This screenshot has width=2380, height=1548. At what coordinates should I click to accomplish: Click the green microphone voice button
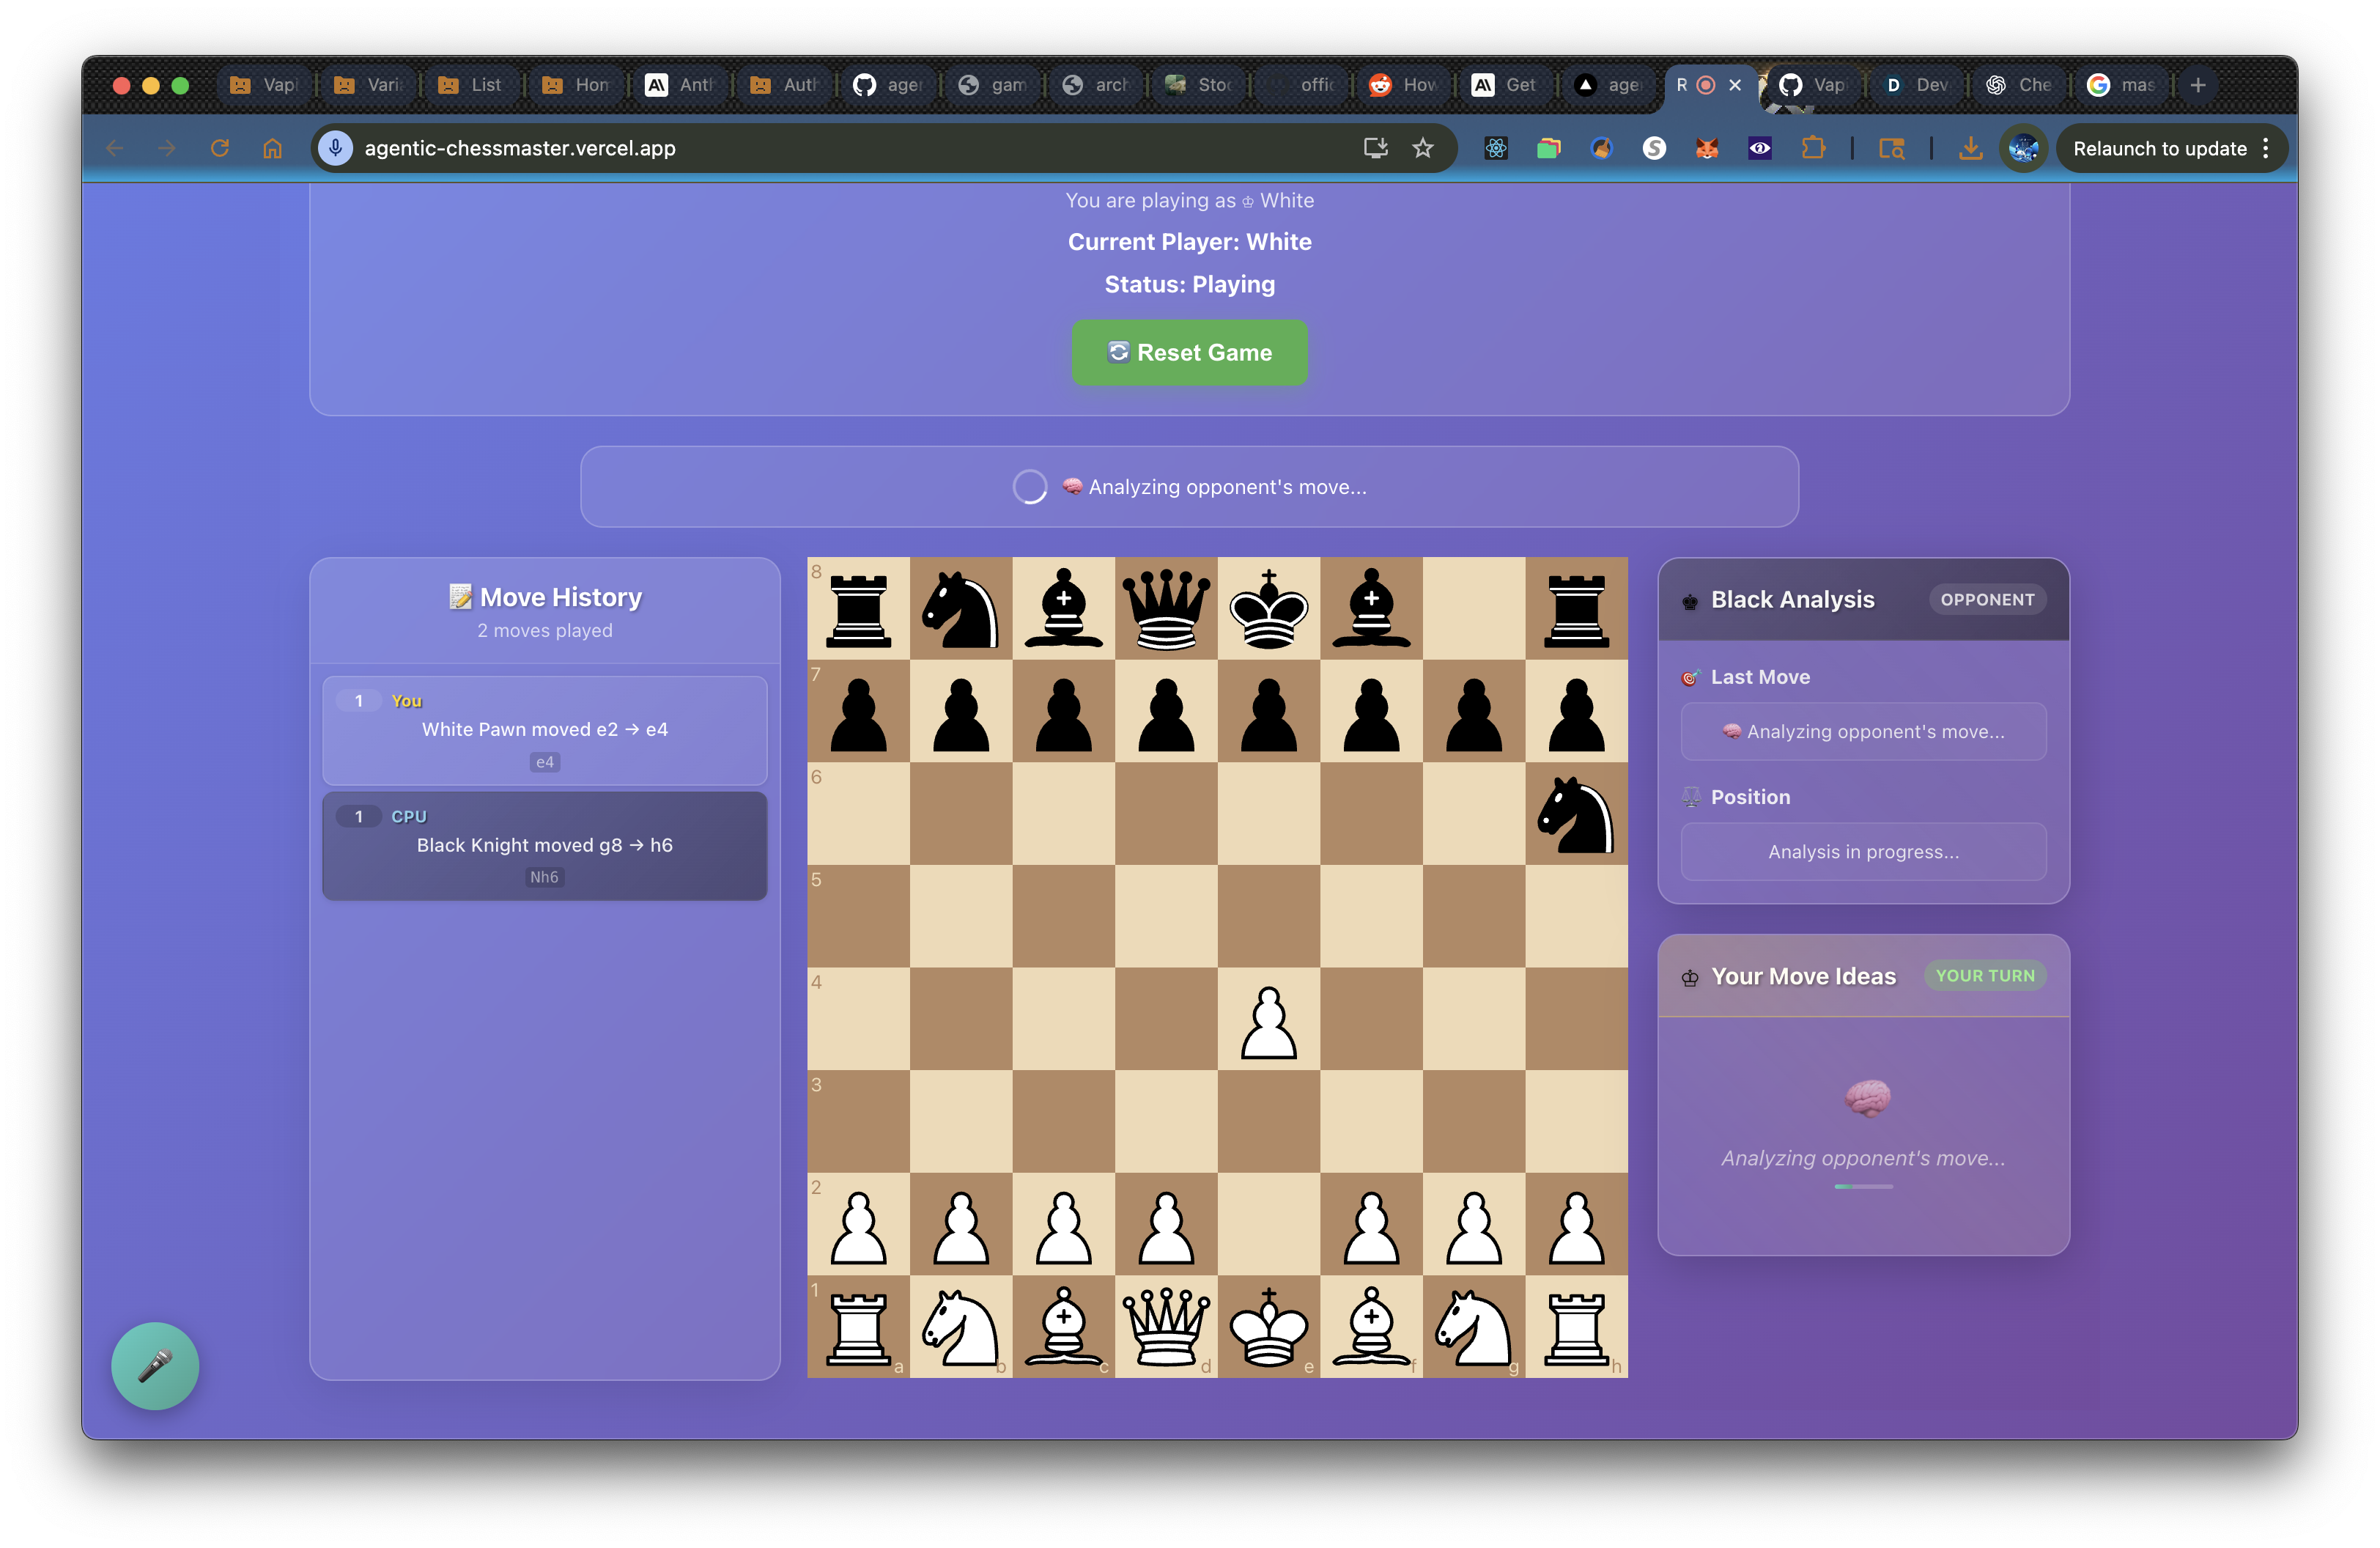click(155, 1365)
